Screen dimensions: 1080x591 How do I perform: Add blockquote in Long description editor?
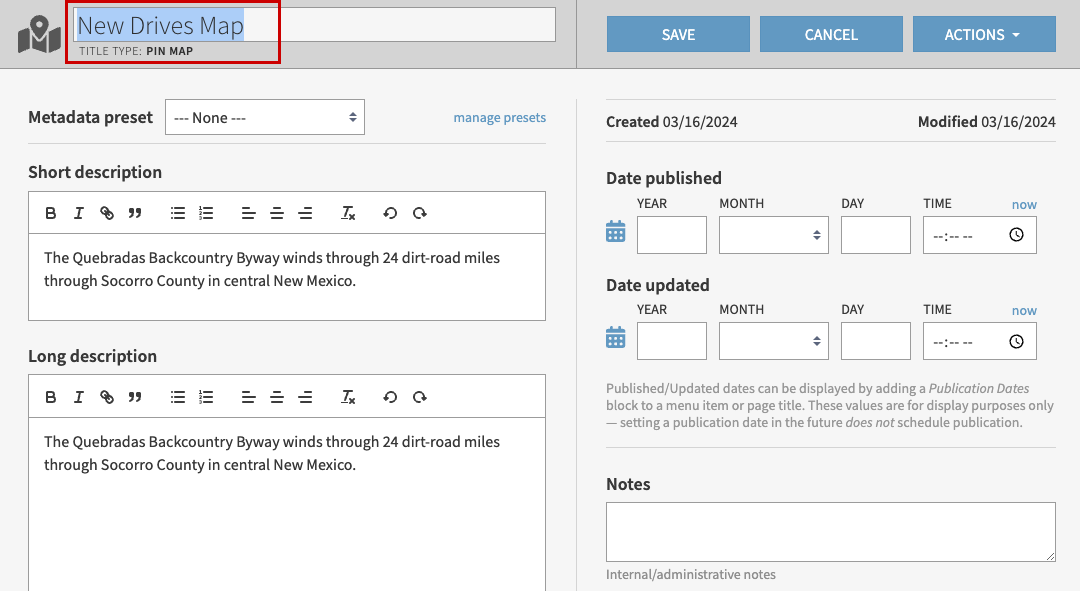pyautogui.click(x=135, y=397)
